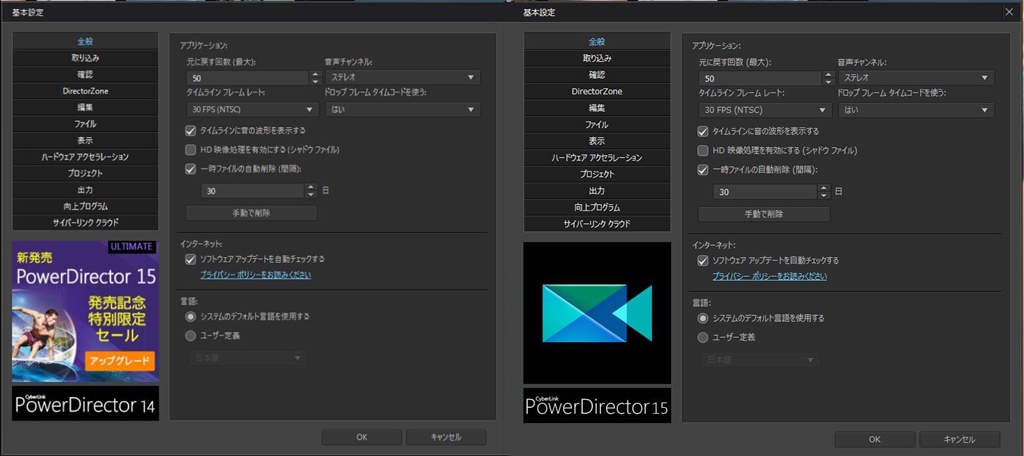This screenshot has height=456, width=1024.
Task: Uncheck ソフトウェア アップデート自動チェック in PowerDirector 15 window
Action: click(x=703, y=261)
